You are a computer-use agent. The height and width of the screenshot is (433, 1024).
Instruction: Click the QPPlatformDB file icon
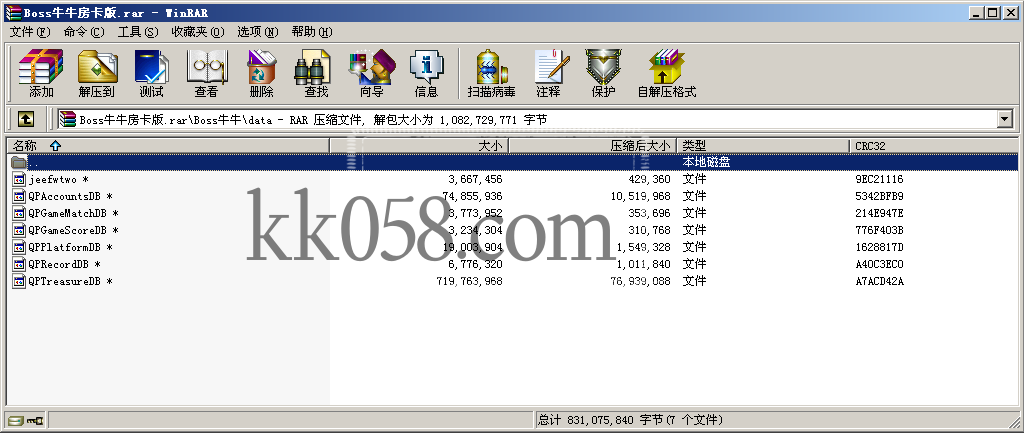point(19,247)
